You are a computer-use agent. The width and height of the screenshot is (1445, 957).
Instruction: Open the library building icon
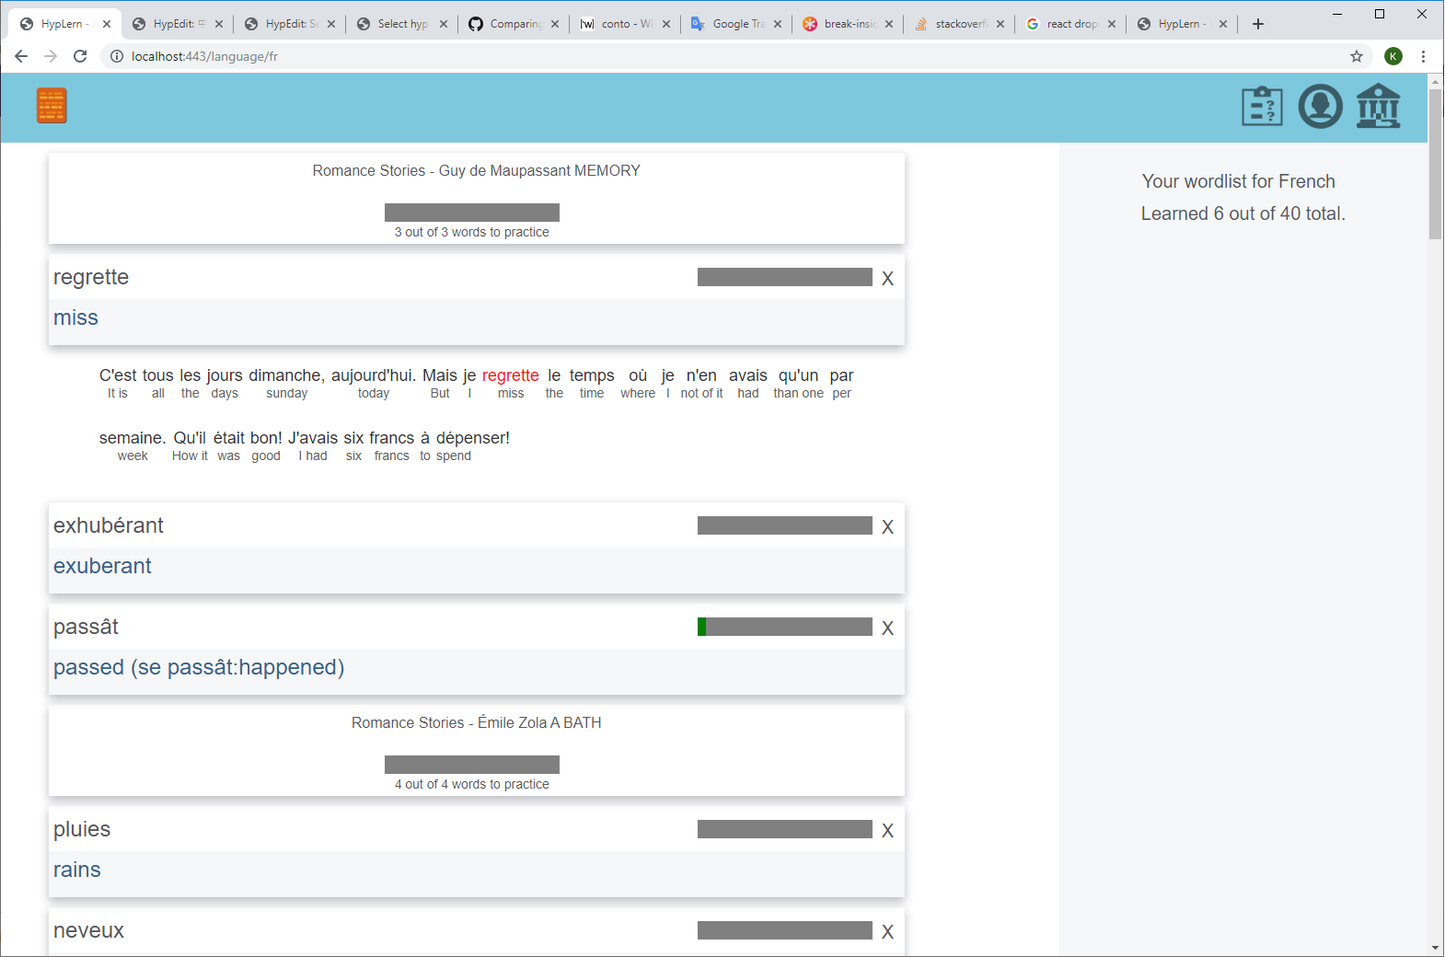pyautogui.click(x=1378, y=106)
